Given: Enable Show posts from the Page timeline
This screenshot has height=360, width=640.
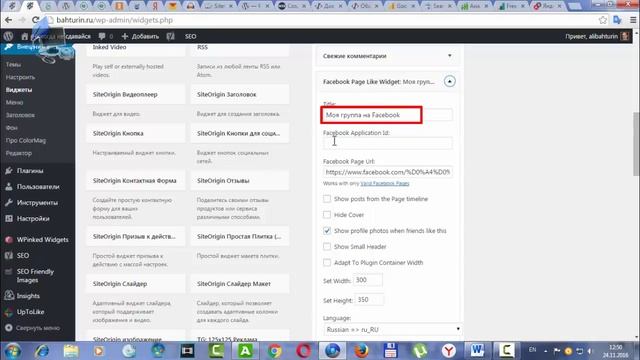Looking at the screenshot, I should [x=327, y=199].
